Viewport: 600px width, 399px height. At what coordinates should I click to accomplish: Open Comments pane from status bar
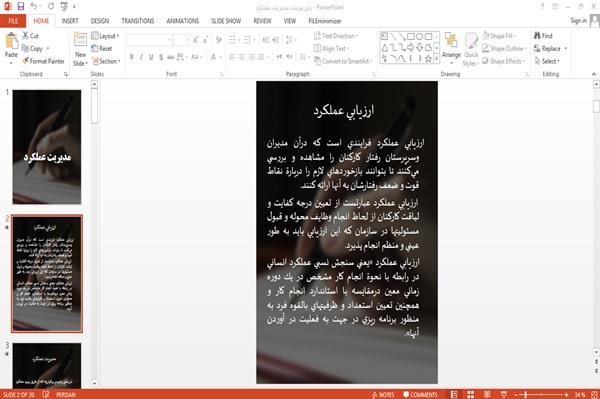pos(420,395)
